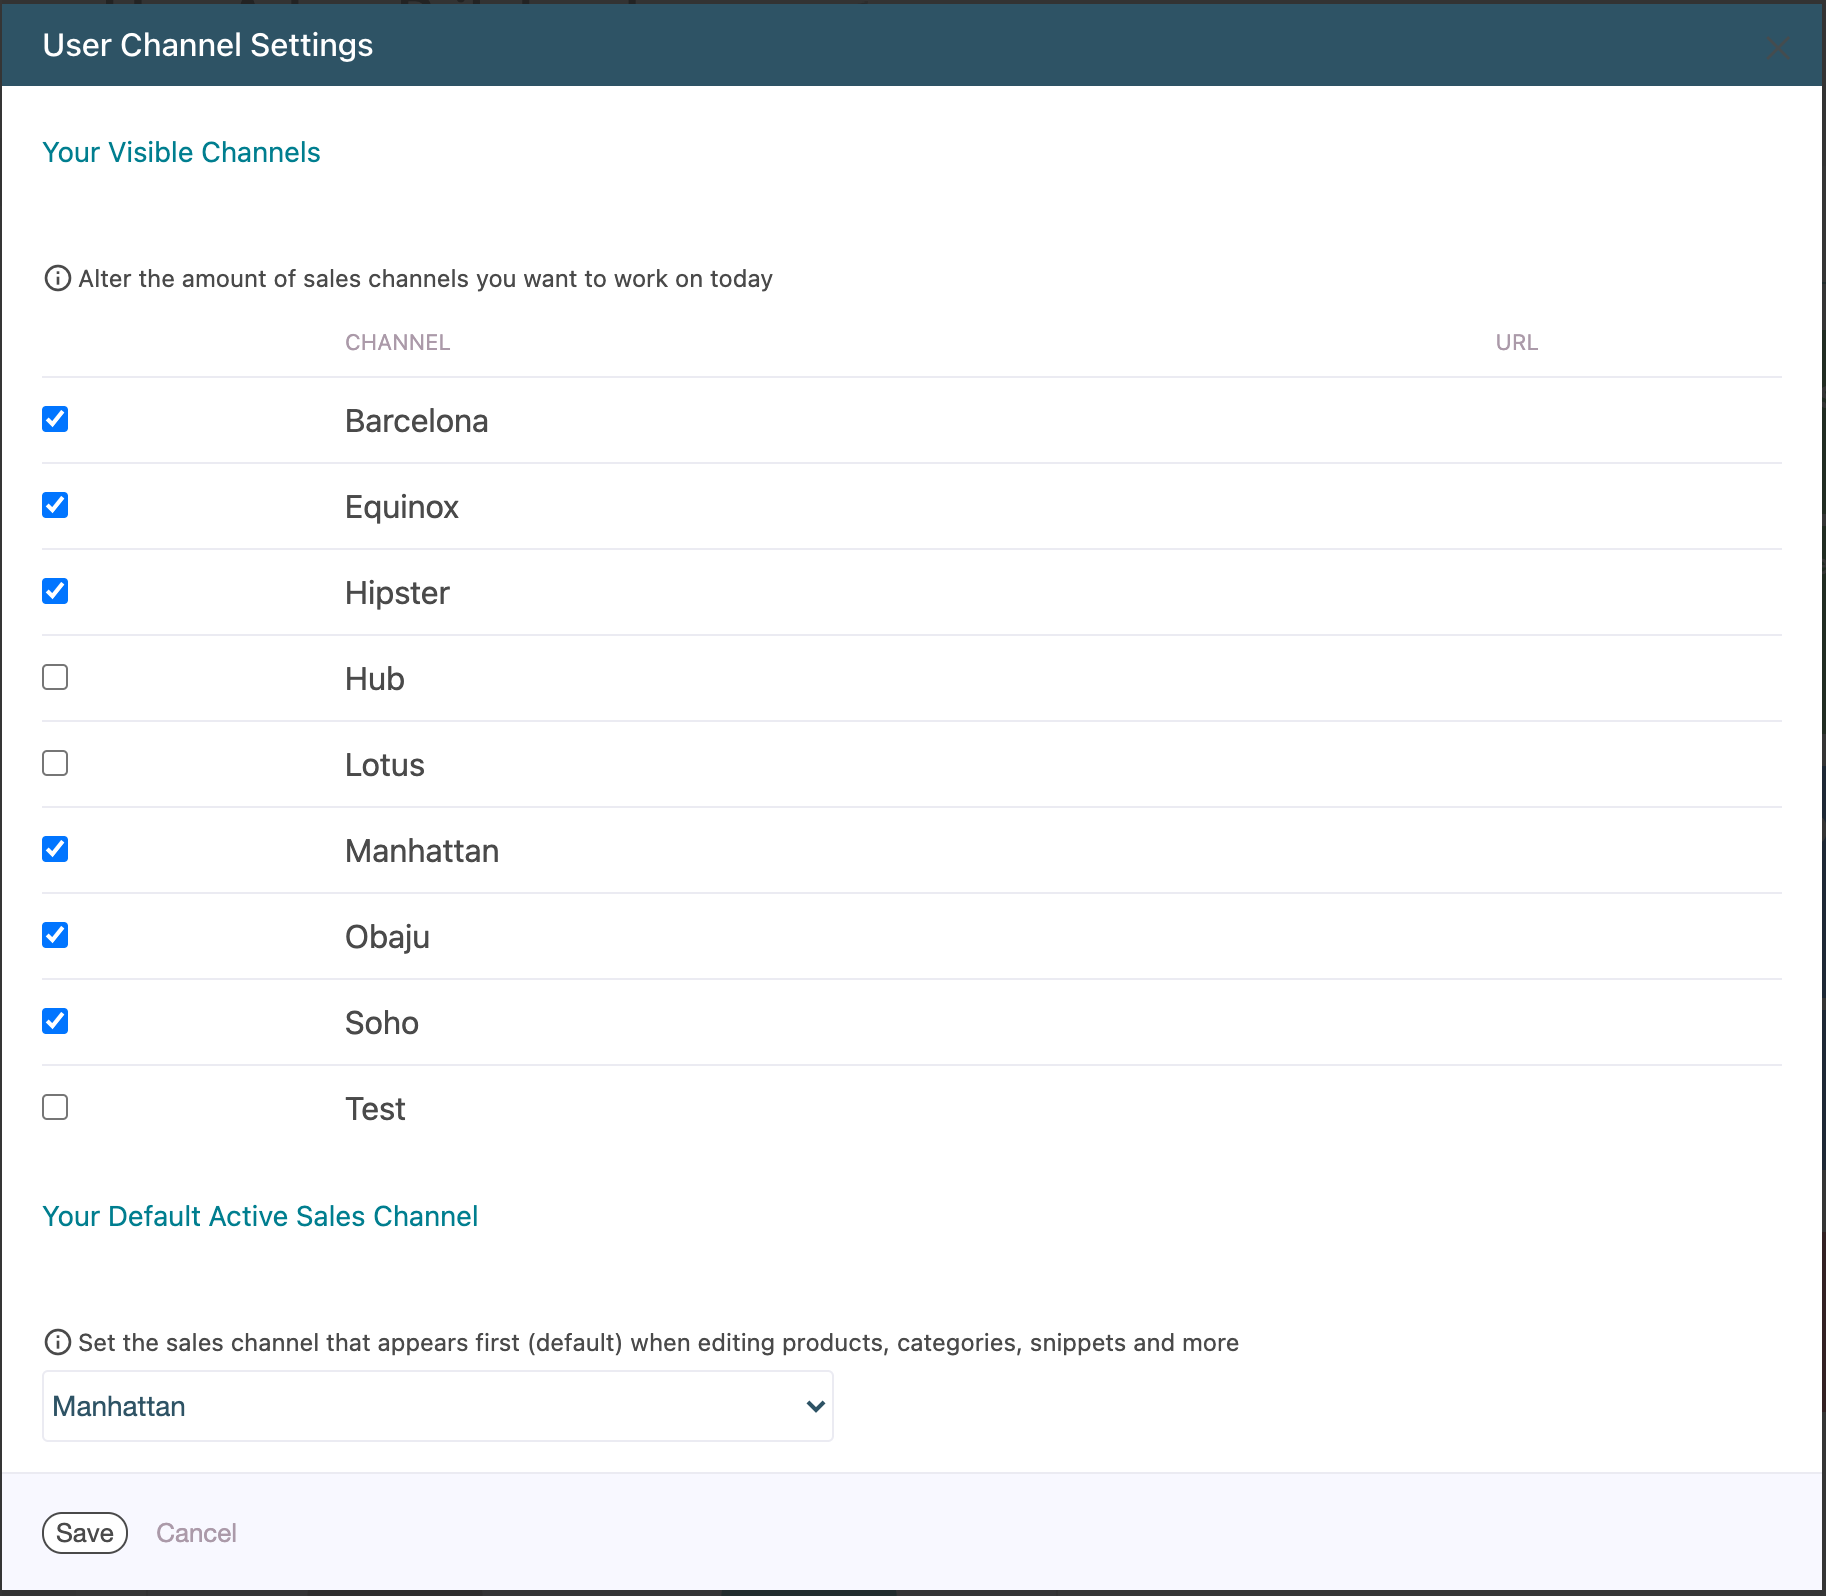Screen dimensions: 1826x1596
Task: Click 'Your Default Active Sales Channel' heading
Action: click(x=260, y=1216)
